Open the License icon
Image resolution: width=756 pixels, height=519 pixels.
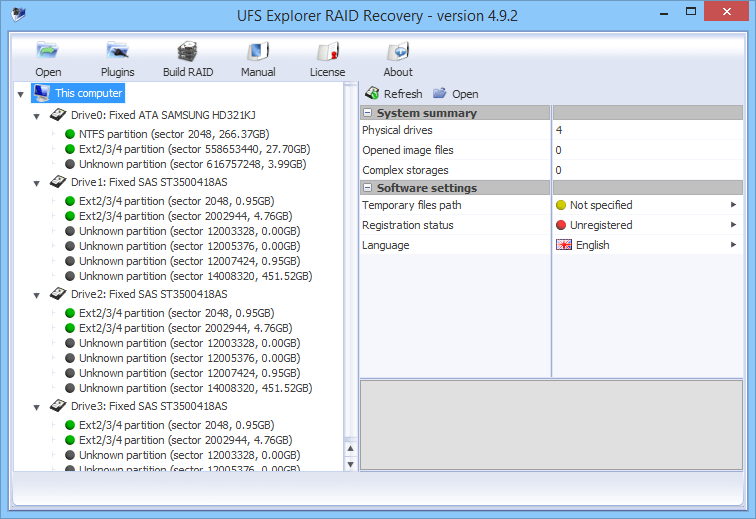328,51
